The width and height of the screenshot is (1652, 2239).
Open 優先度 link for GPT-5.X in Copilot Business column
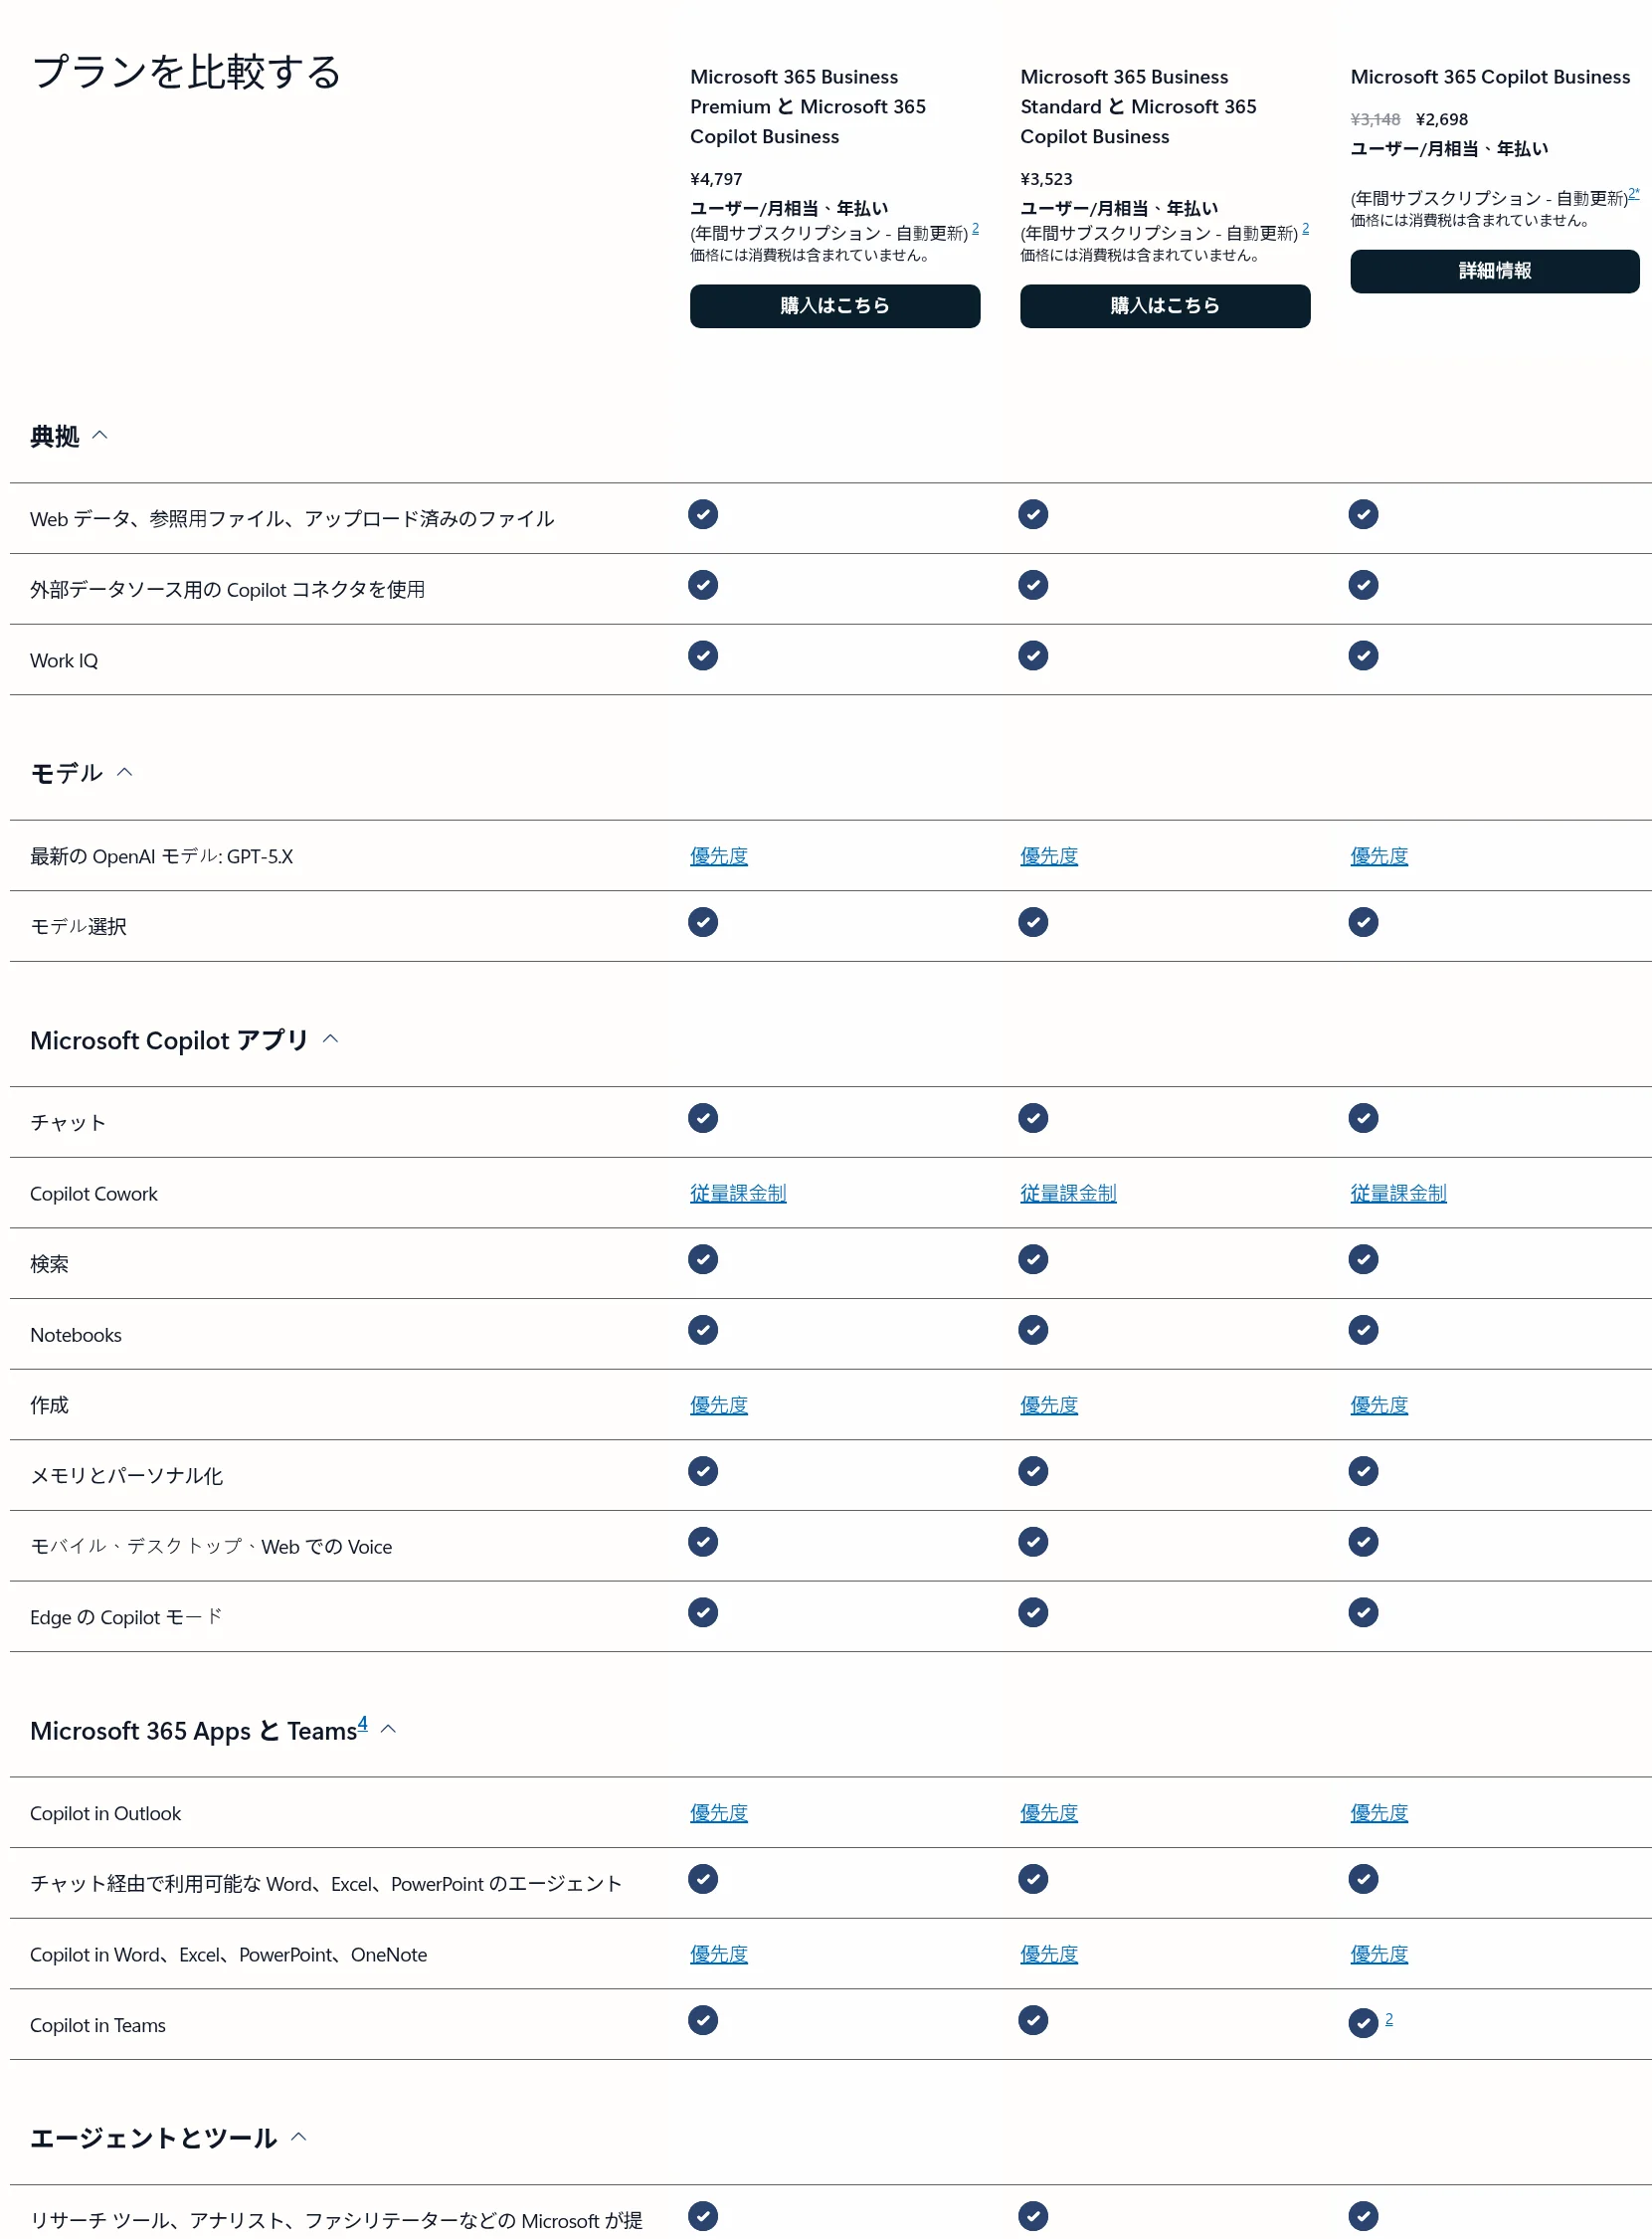tap(1379, 856)
